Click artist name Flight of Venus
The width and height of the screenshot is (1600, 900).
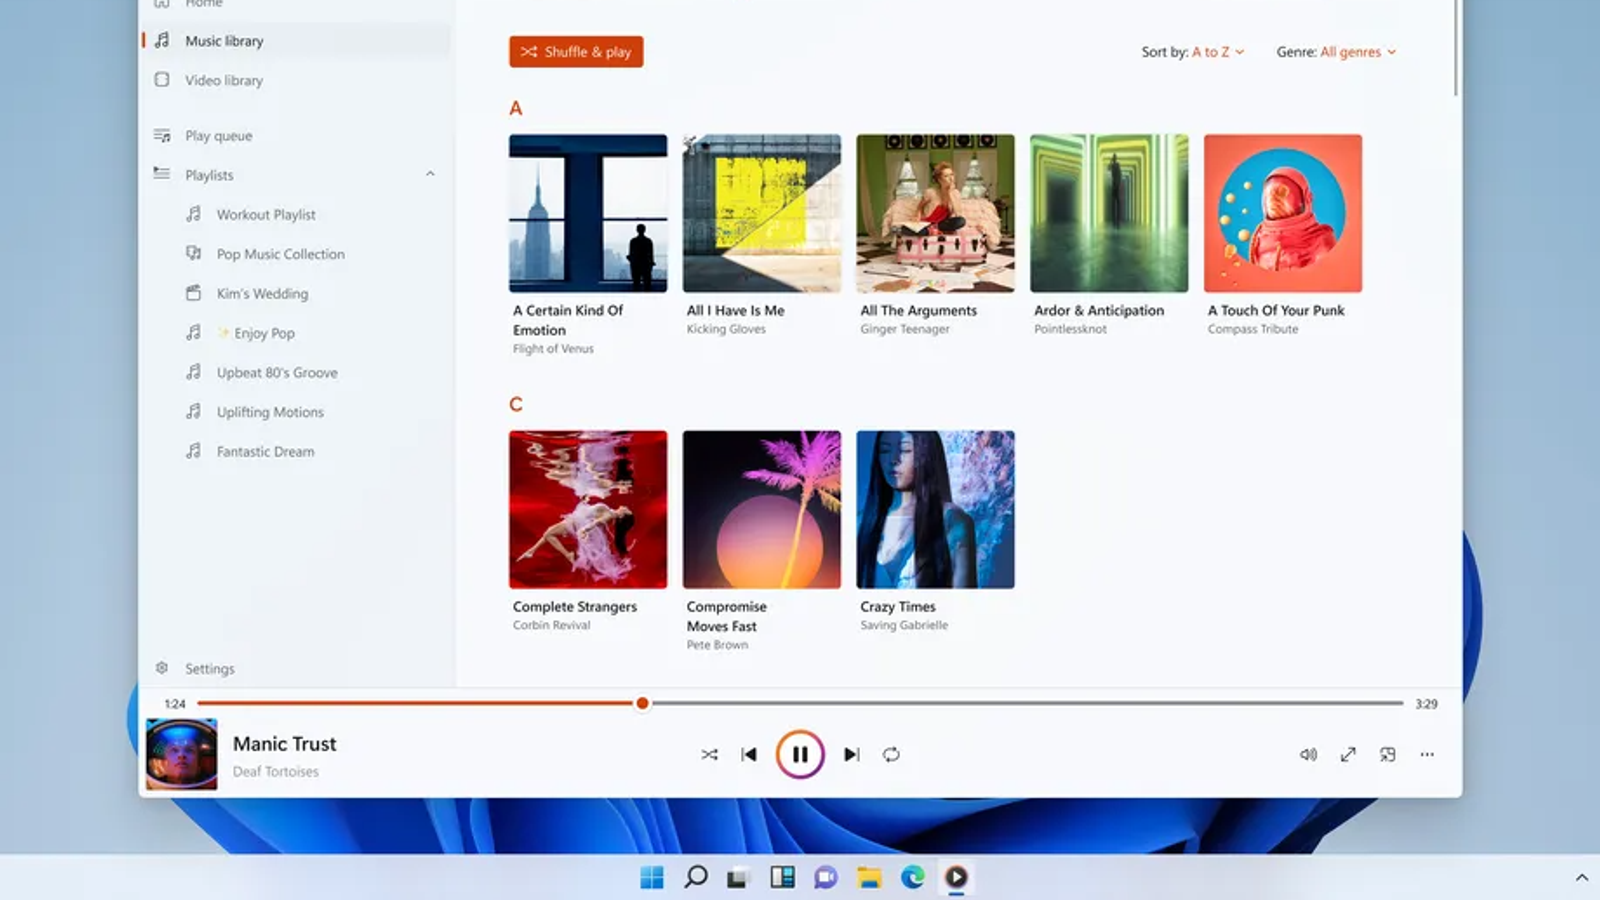click(x=553, y=349)
